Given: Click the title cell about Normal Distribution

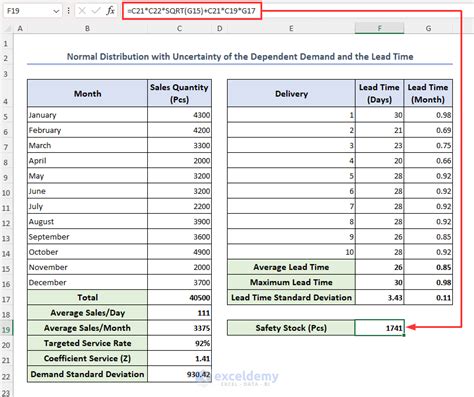Looking at the screenshot, I should click(240, 57).
